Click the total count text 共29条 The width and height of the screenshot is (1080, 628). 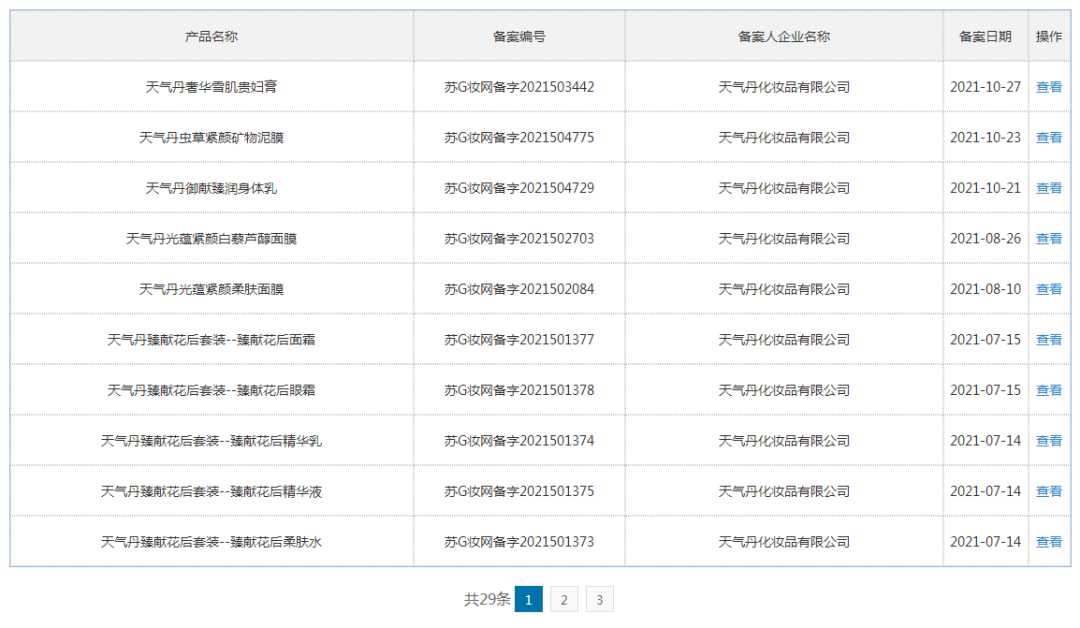487,600
